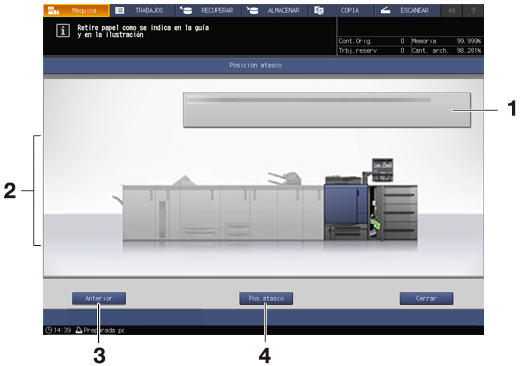The height and width of the screenshot is (366, 520).
Task: Click the 'Cant. arch.' 98.281% value
Action: (469, 51)
